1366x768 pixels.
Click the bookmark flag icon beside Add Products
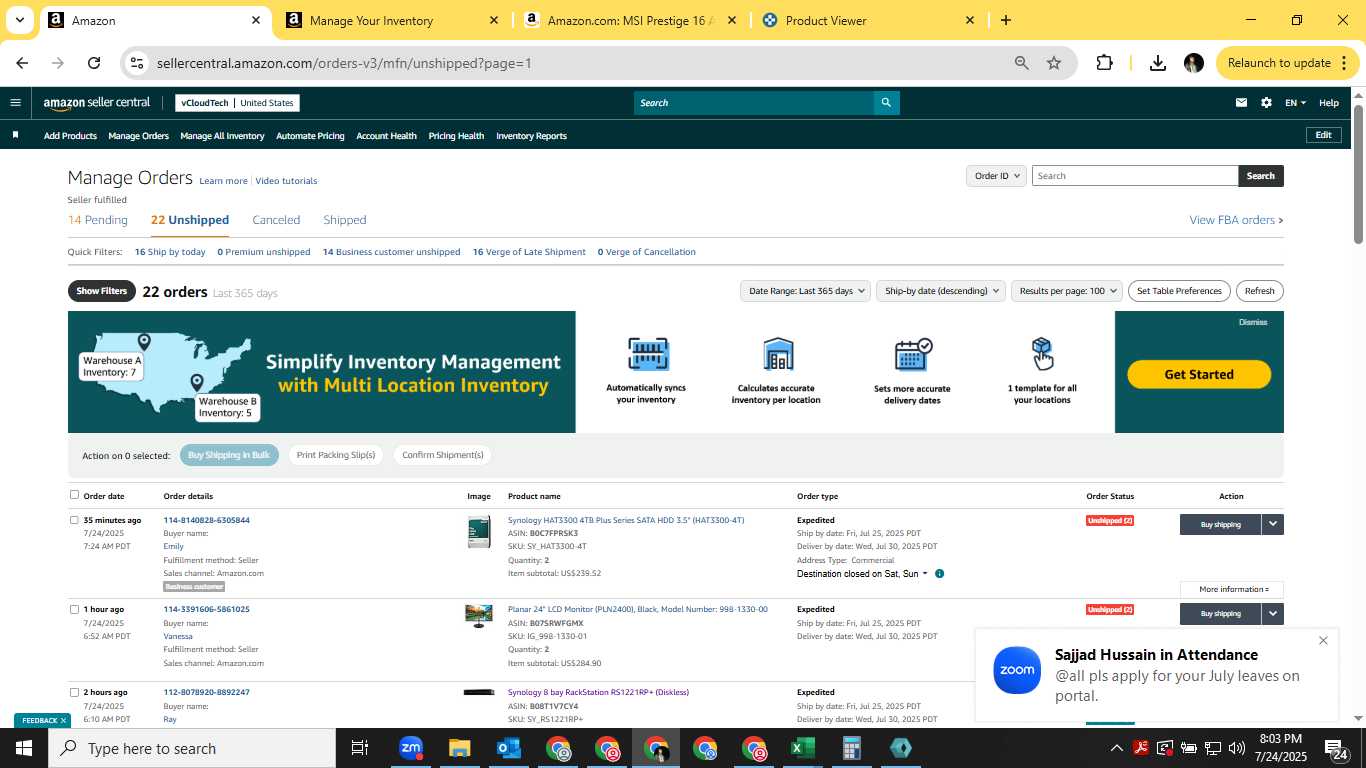click(15, 135)
